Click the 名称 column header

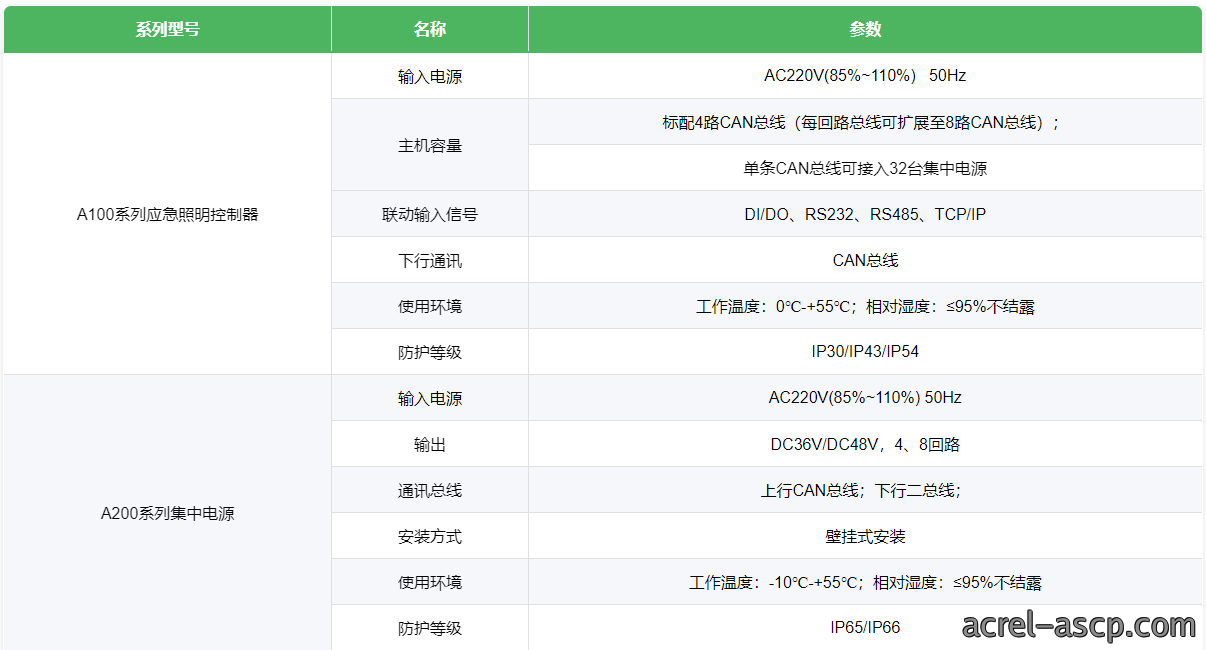[x=430, y=30]
